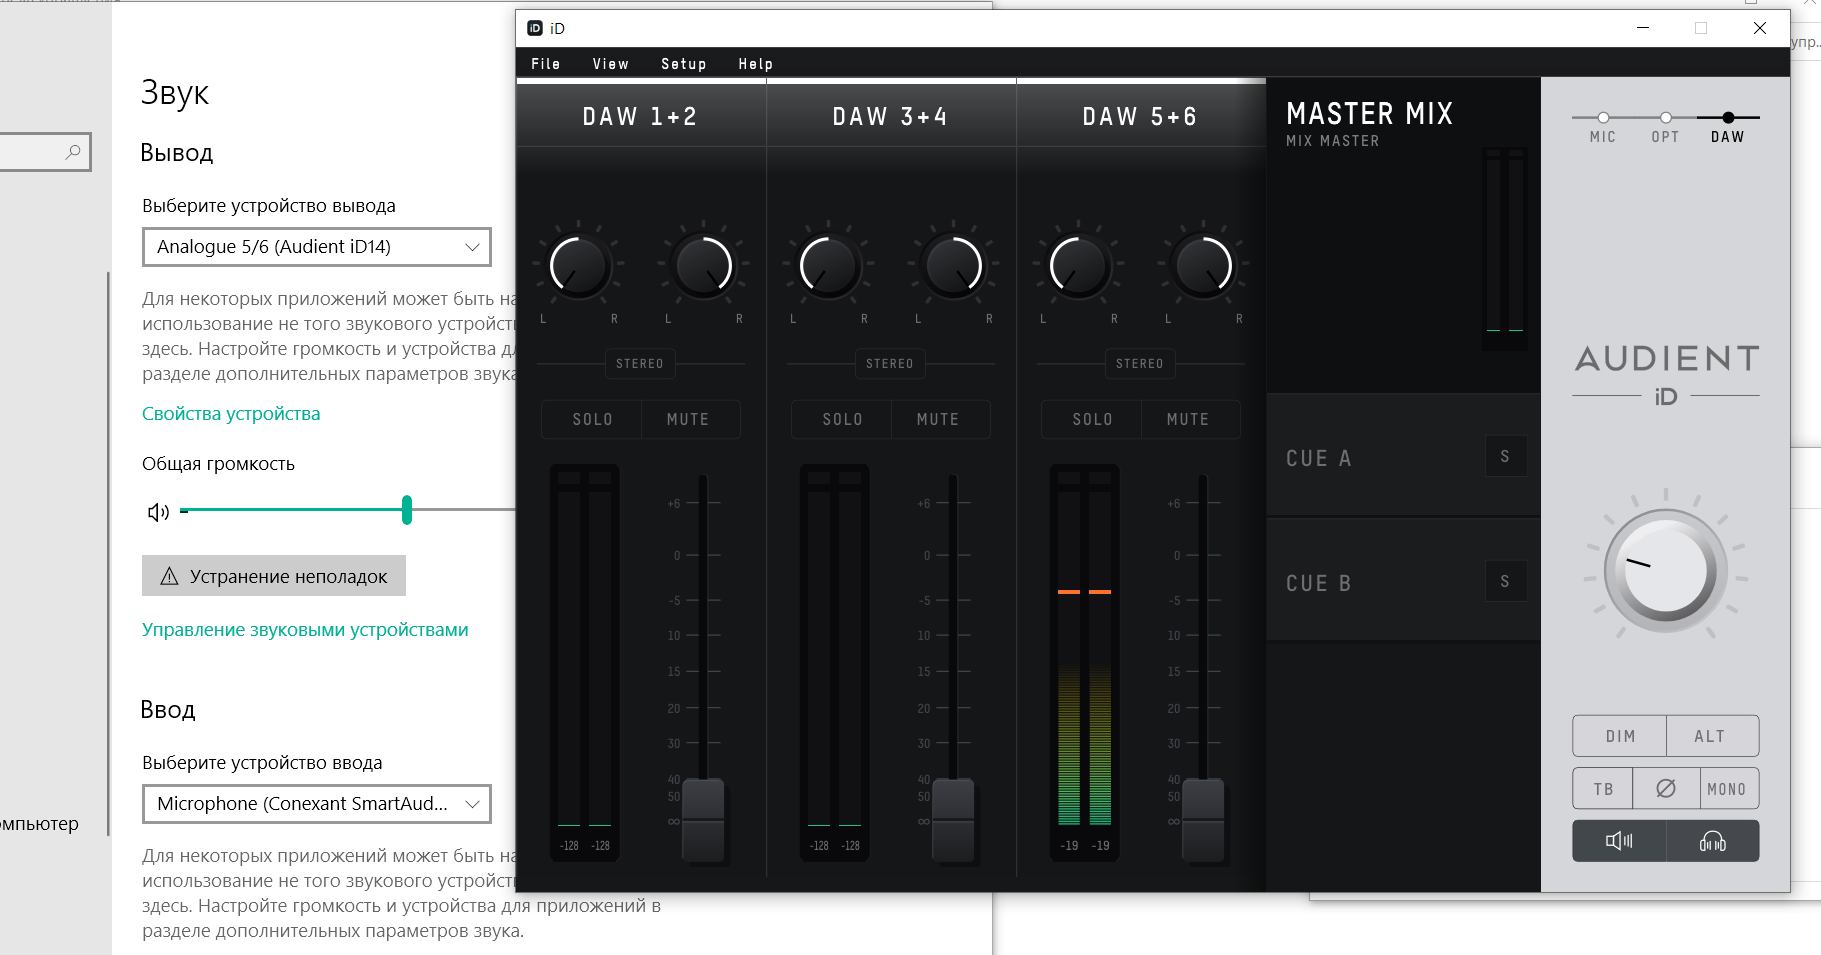Click the right pan knob of DAW 5+6
This screenshot has width=1821, height=955.
[1204, 266]
